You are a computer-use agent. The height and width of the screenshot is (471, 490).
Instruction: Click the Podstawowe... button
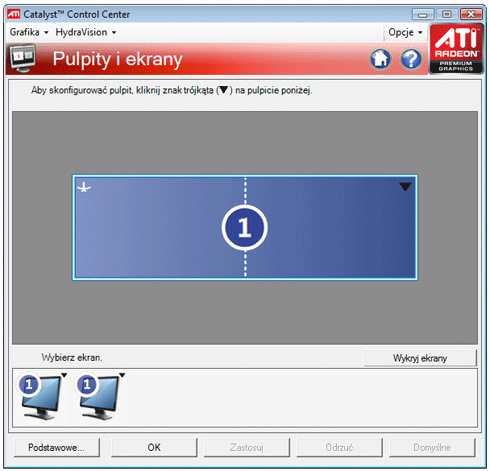[56, 447]
